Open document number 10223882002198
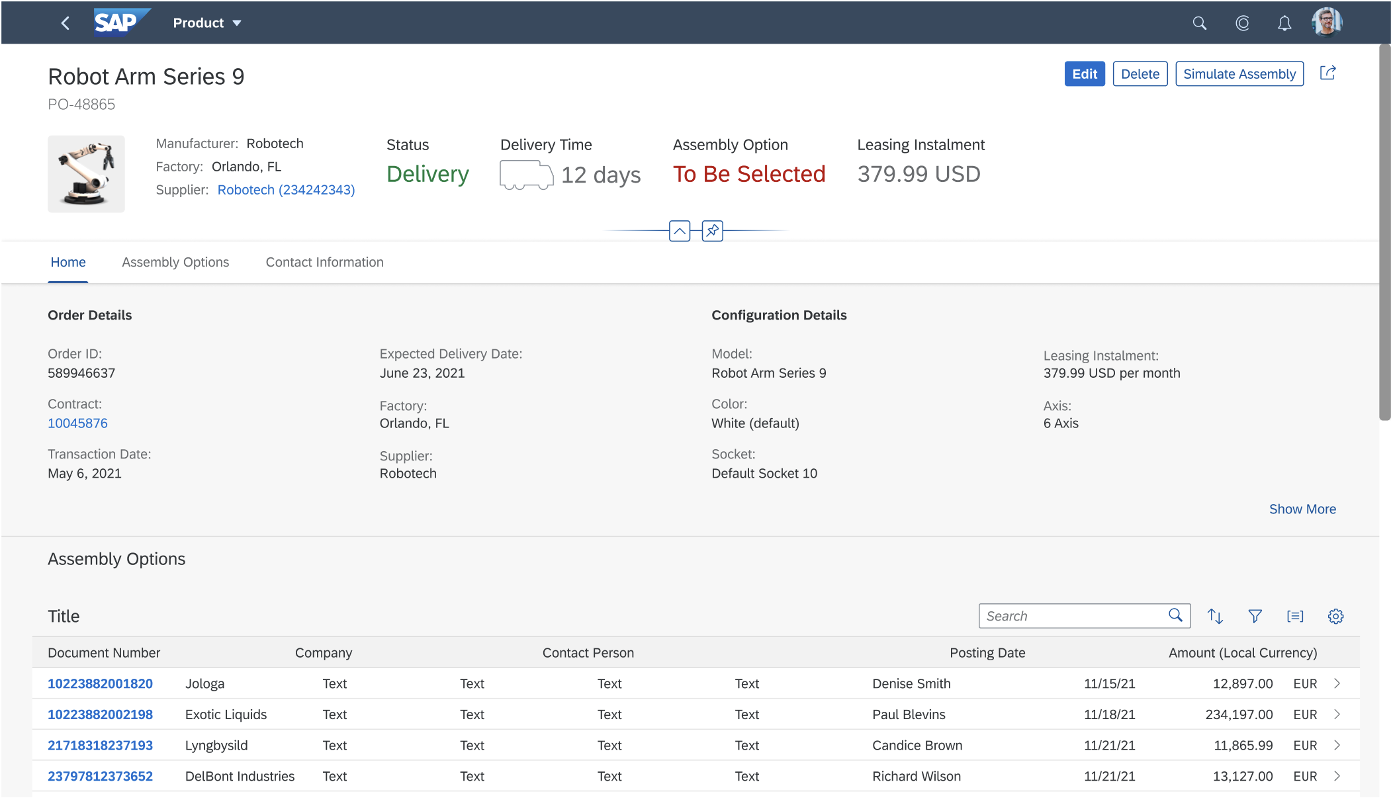Viewport: 1392px width, 804px height. [x=100, y=715]
